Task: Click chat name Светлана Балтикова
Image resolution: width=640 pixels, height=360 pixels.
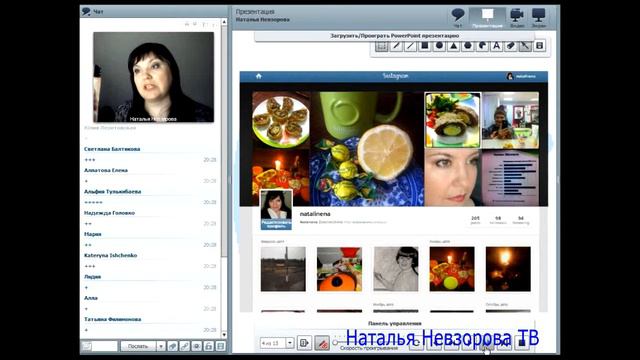Action: pyautogui.click(x=112, y=149)
